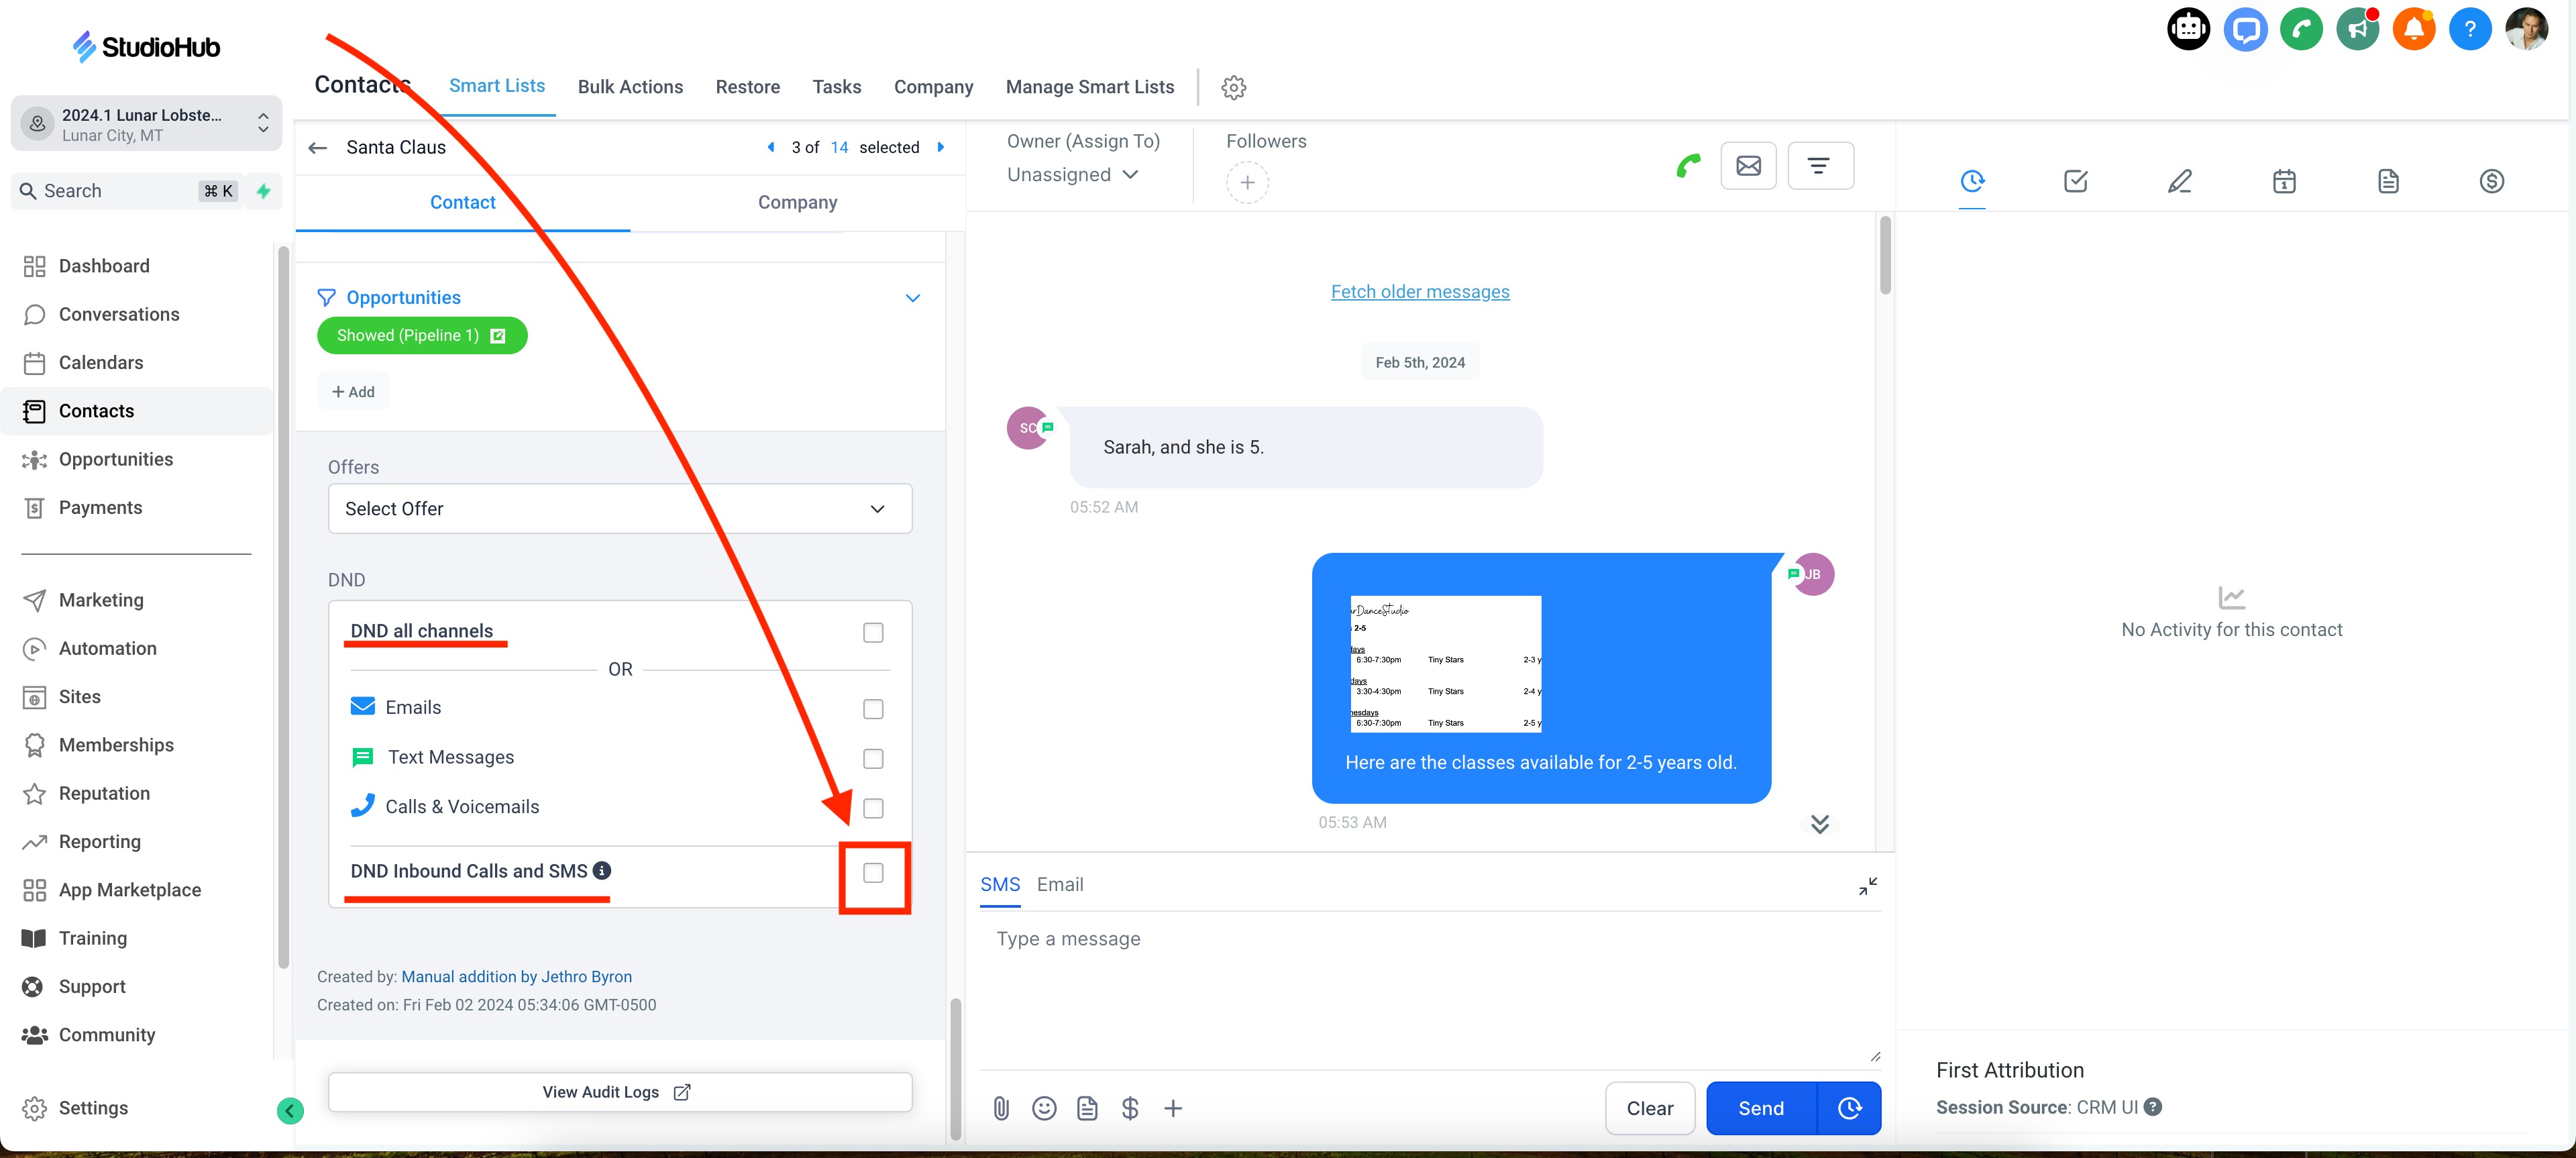The height and width of the screenshot is (1158, 2576).
Task: Open the Tasks checkbox panel icon
Action: (2075, 181)
